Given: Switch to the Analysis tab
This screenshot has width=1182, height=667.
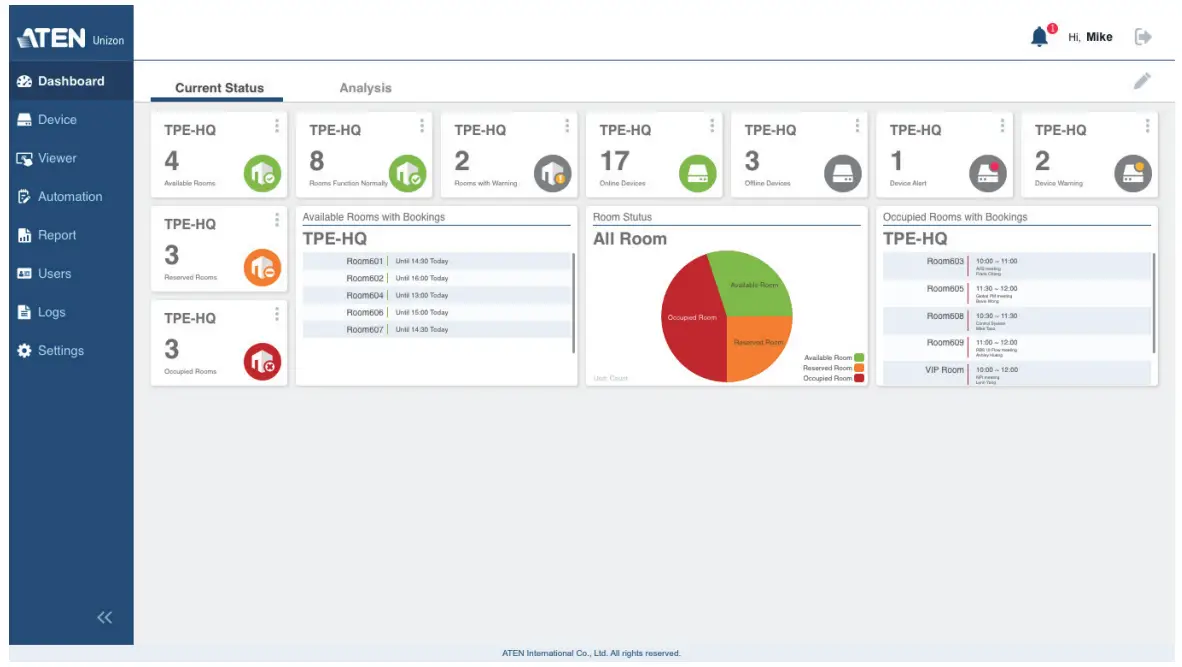Looking at the screenshot, I should [365, 88].
